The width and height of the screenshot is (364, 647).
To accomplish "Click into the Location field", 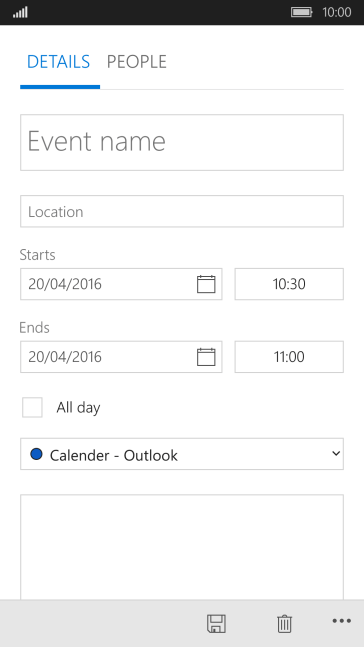I will [182, 211].
